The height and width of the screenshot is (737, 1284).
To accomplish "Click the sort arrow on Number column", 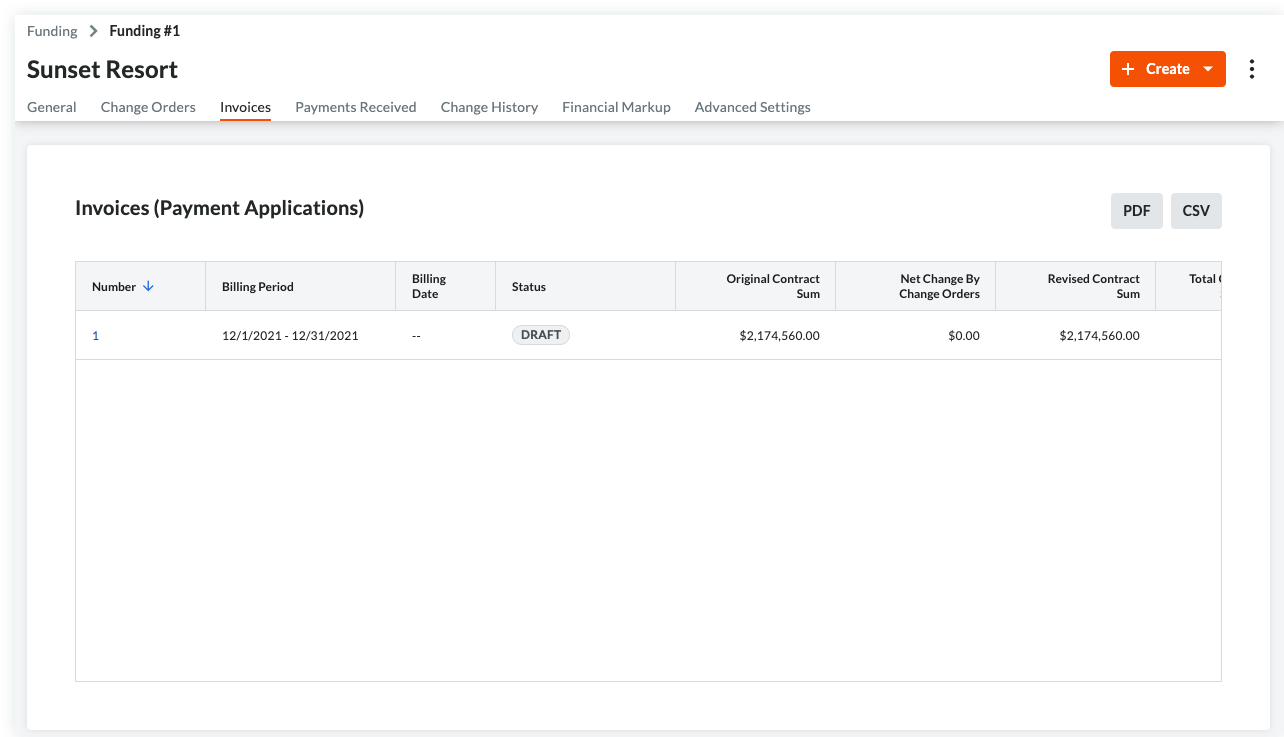I will tap(149, 286).
